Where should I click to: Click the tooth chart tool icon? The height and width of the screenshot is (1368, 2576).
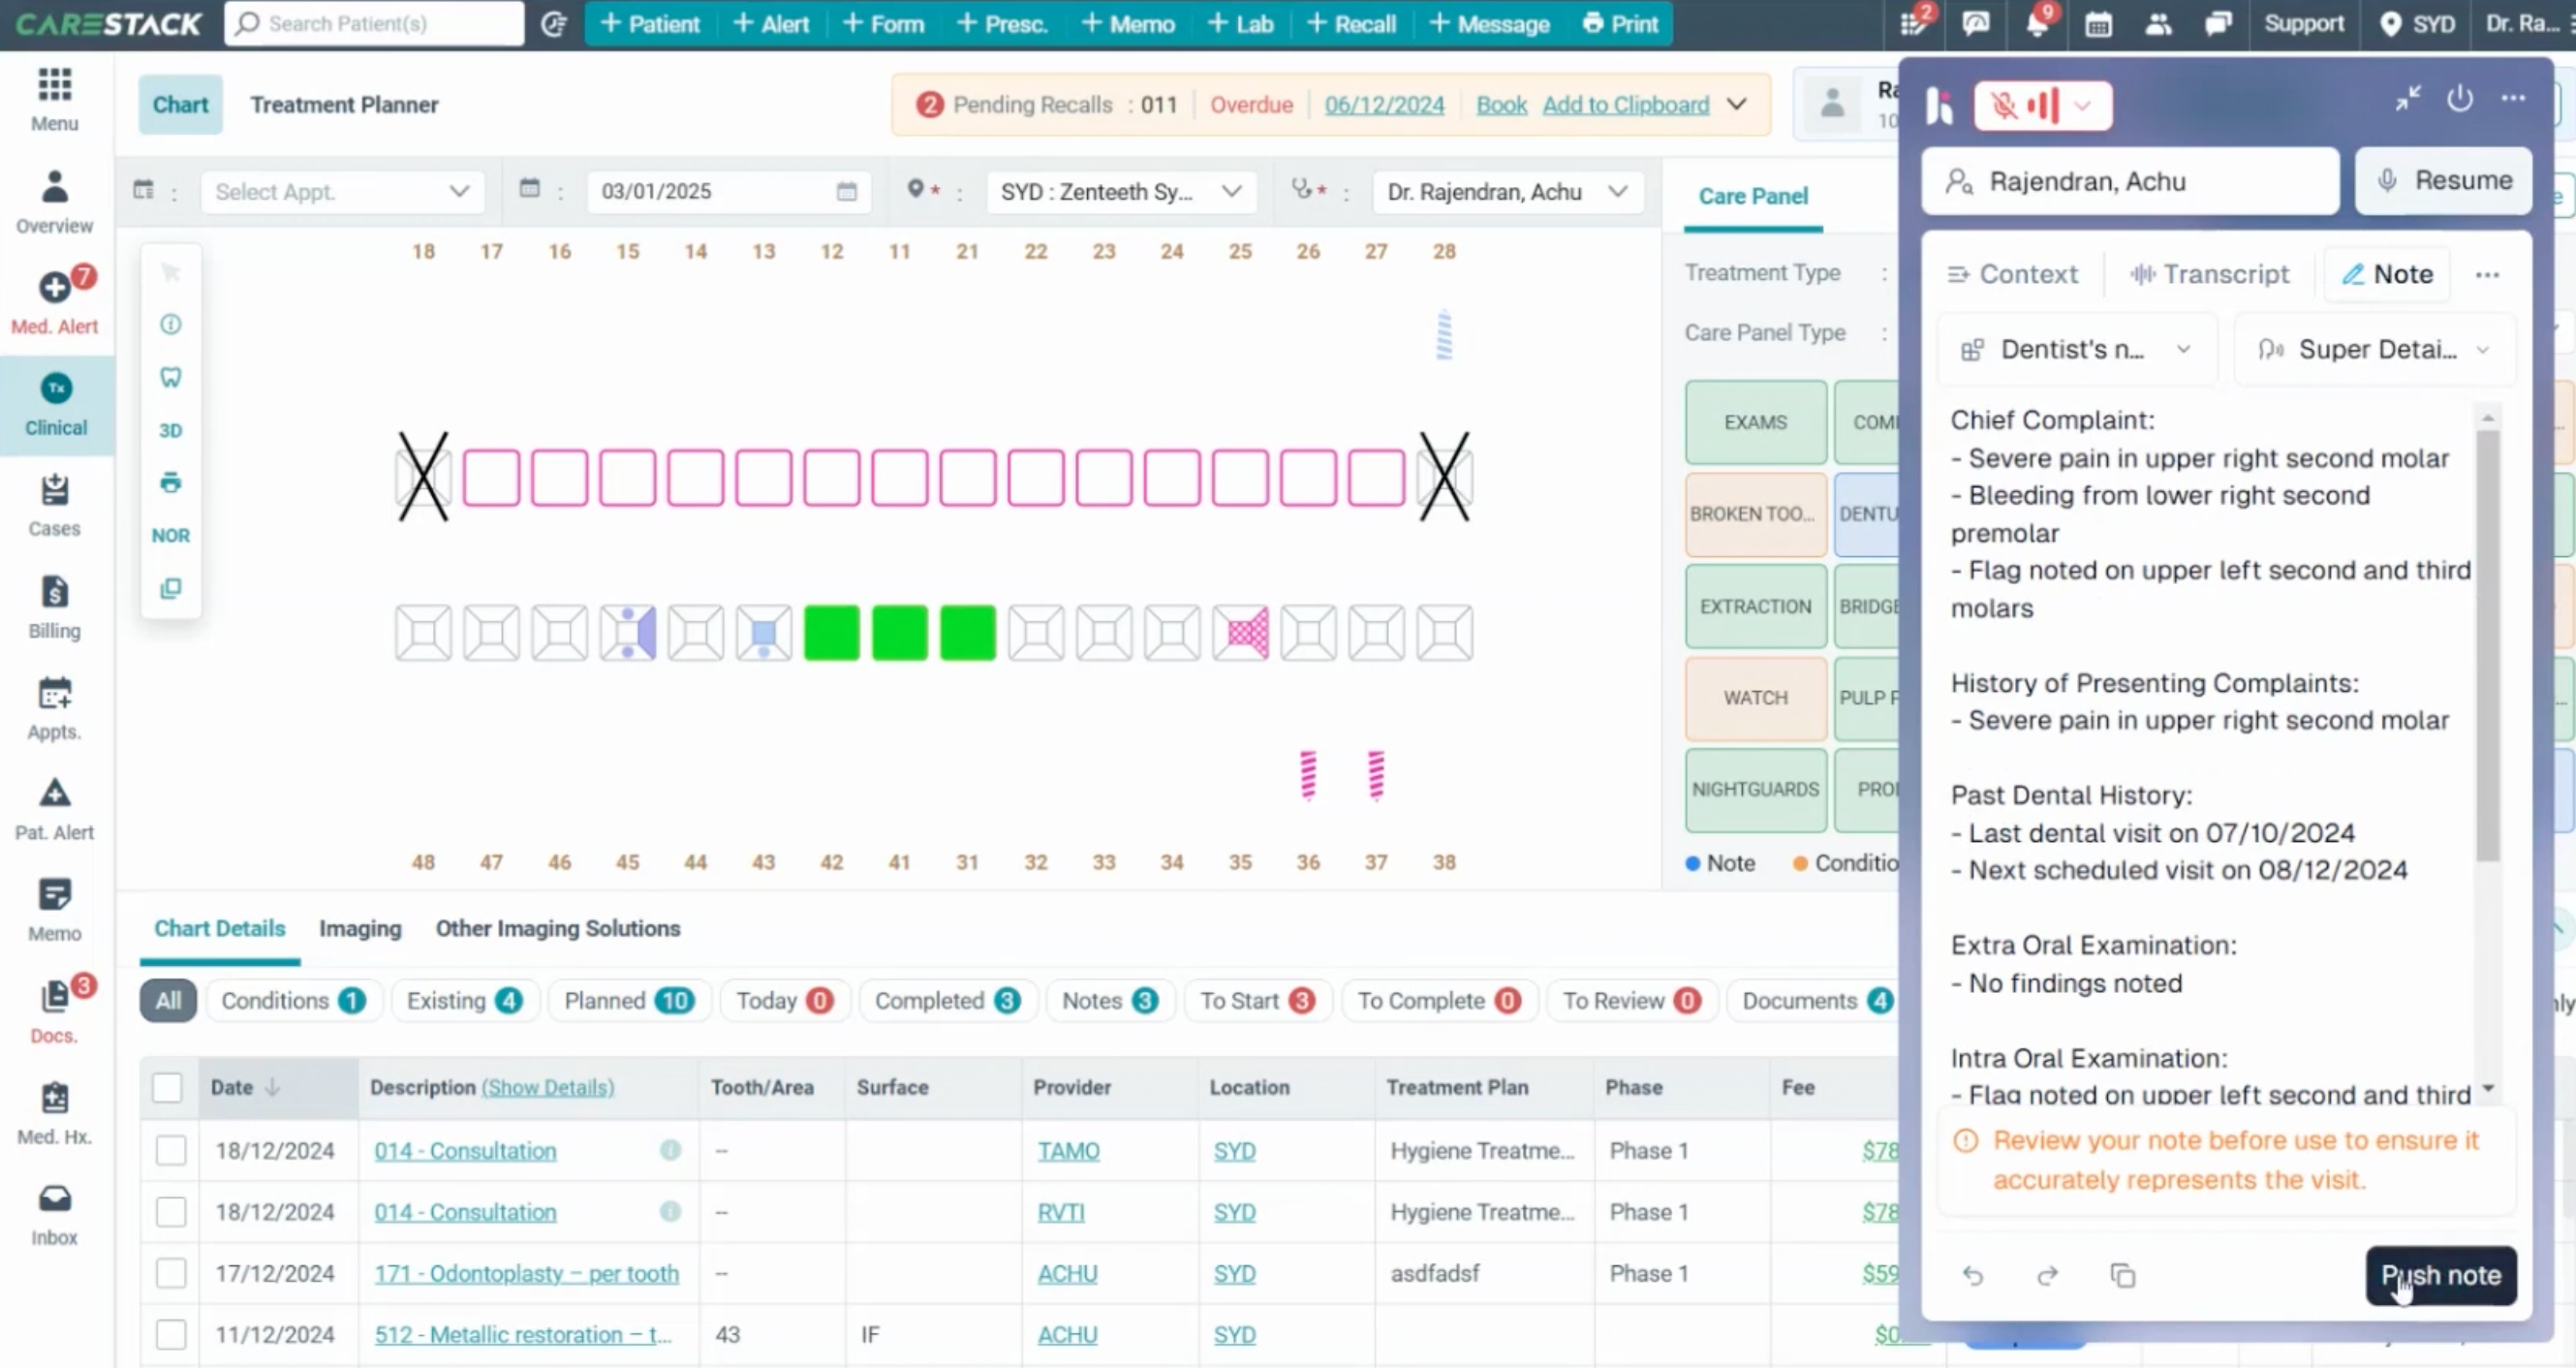point(171,377)
